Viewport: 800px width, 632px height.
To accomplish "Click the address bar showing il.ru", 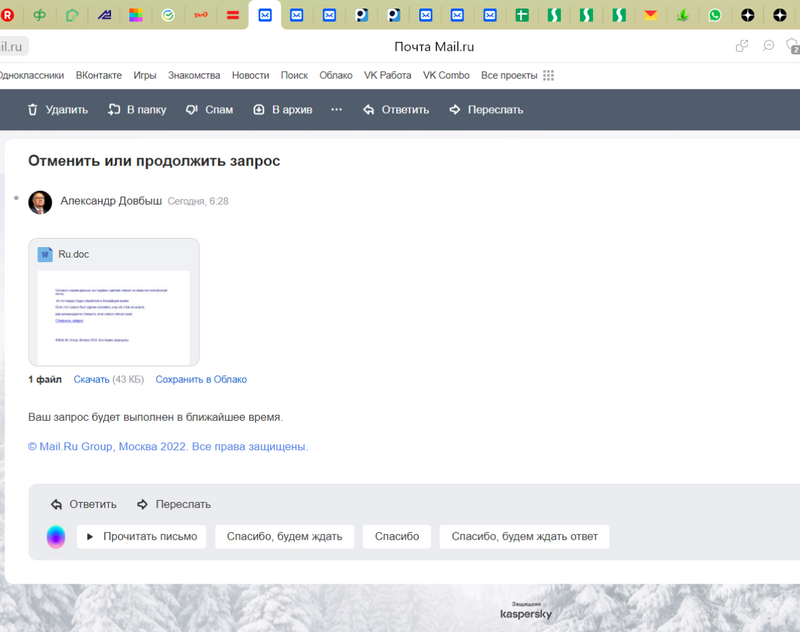I will pyautogui.click(x=11, y=46).
